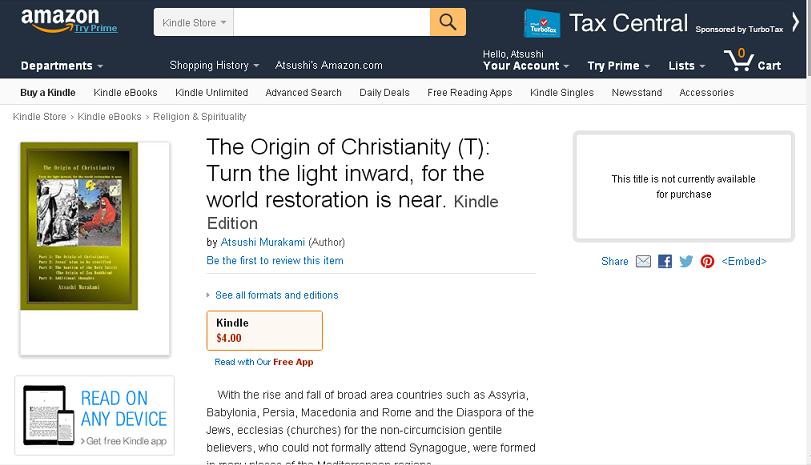Share on Twitter icon
The width and height of the screenshot is (811, 465).
point(686,261)
